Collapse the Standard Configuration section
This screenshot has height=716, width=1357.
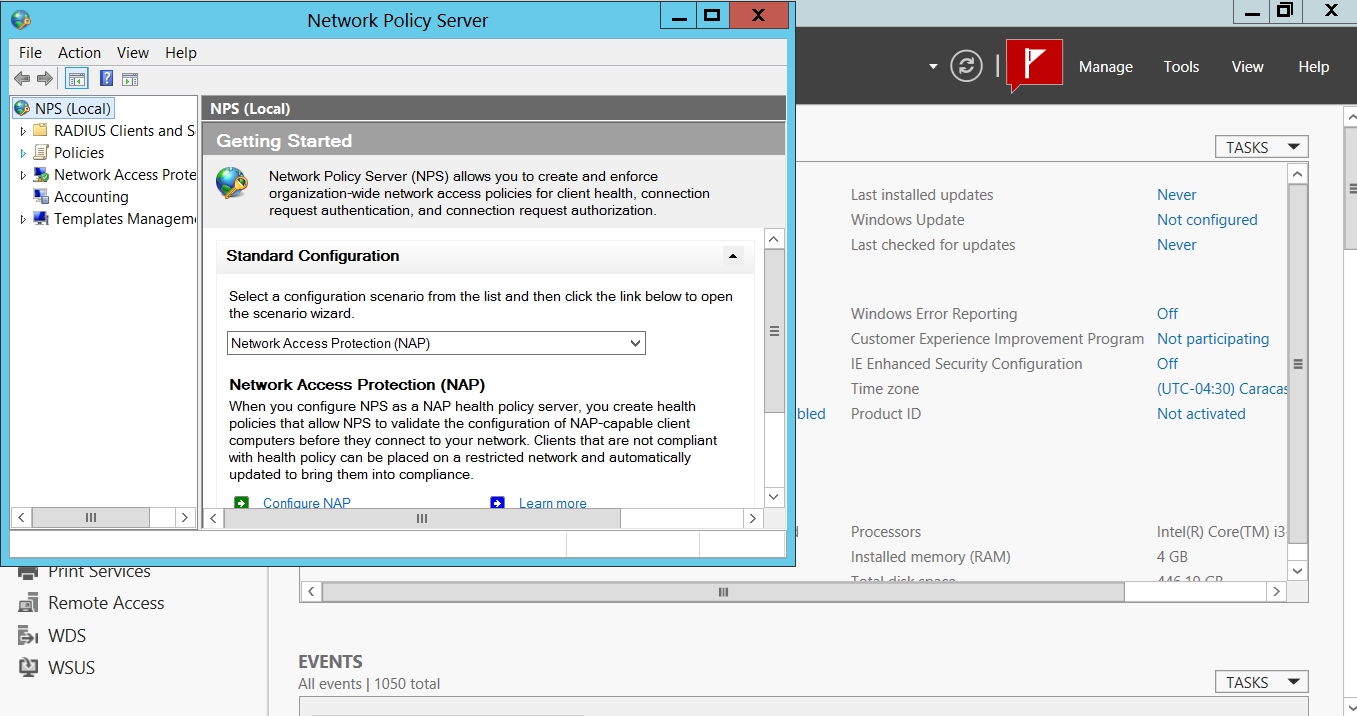pyautogui.click(x=733, y=256)
